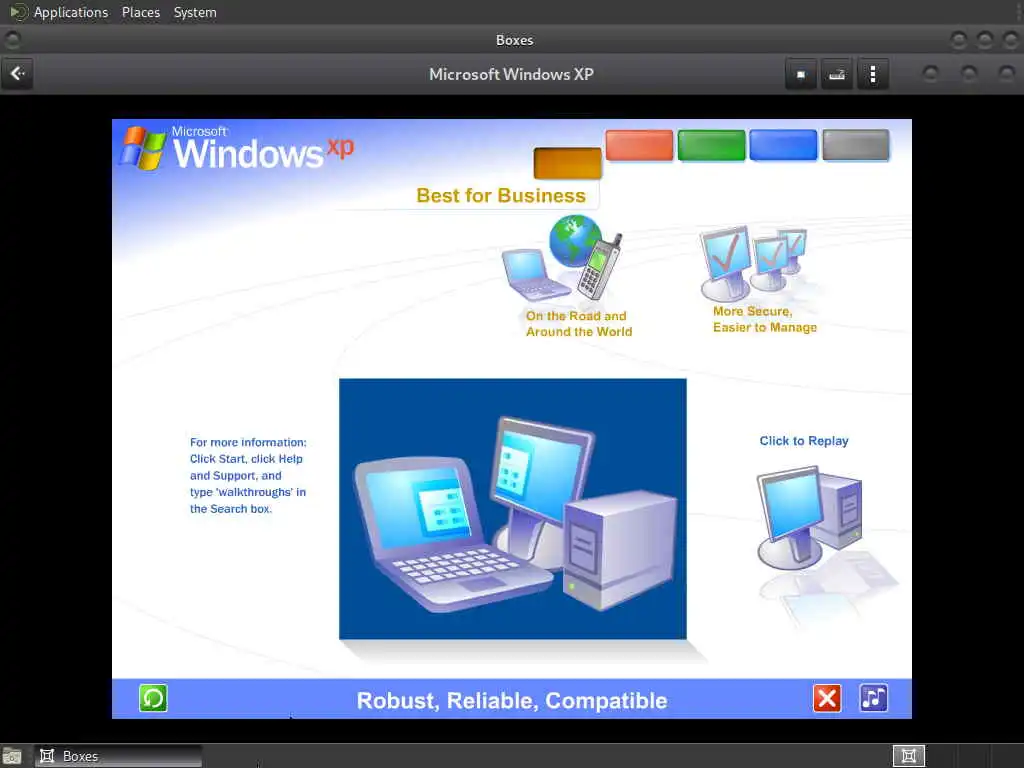Click the Best for Business heading
The image size is (1024, 768).
tap(501, 195)
